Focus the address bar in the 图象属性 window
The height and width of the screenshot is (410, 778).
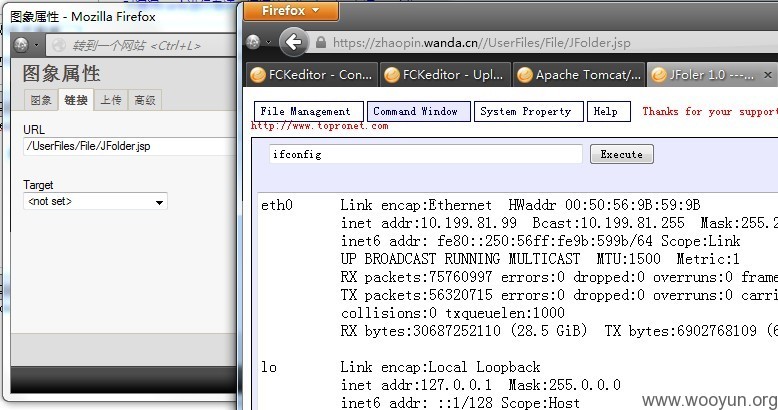[141, 46]
